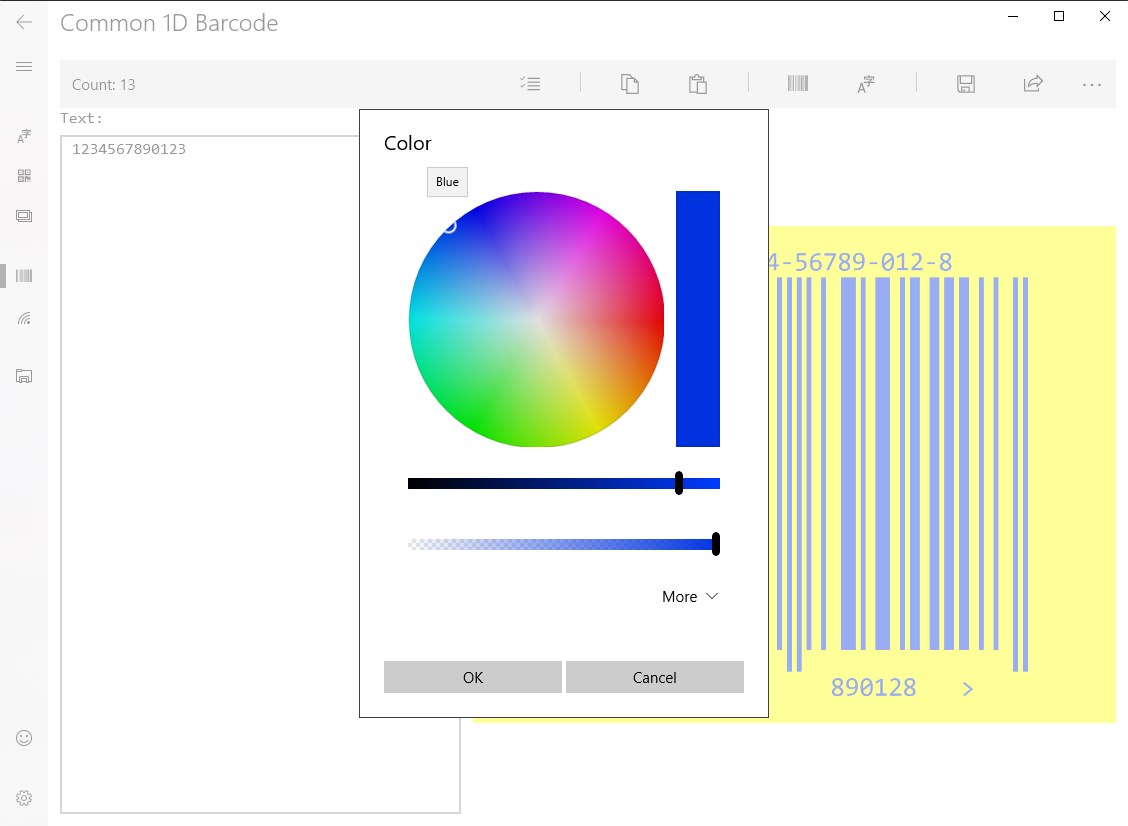Viewport: 1128px width, 826px height.
Task: Open the settings gear icon
Action: (24, 798)
